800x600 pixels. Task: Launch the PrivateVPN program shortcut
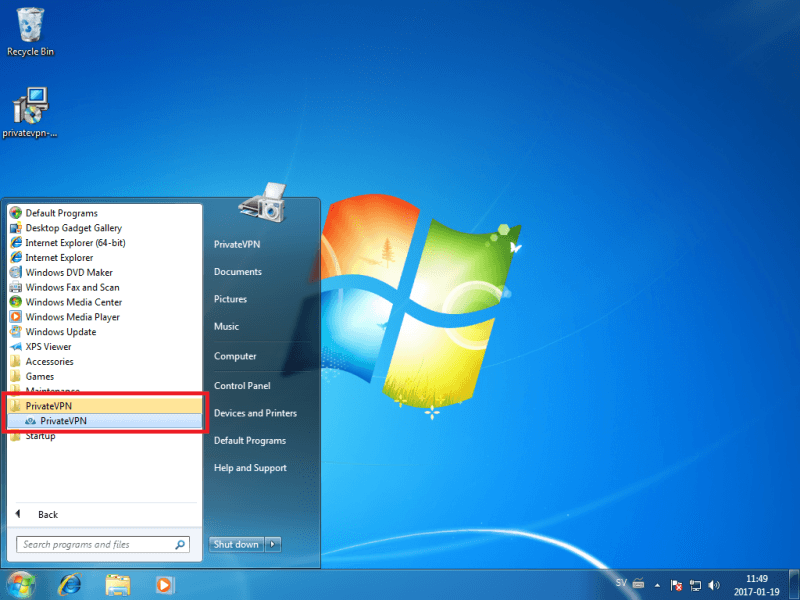63,421
